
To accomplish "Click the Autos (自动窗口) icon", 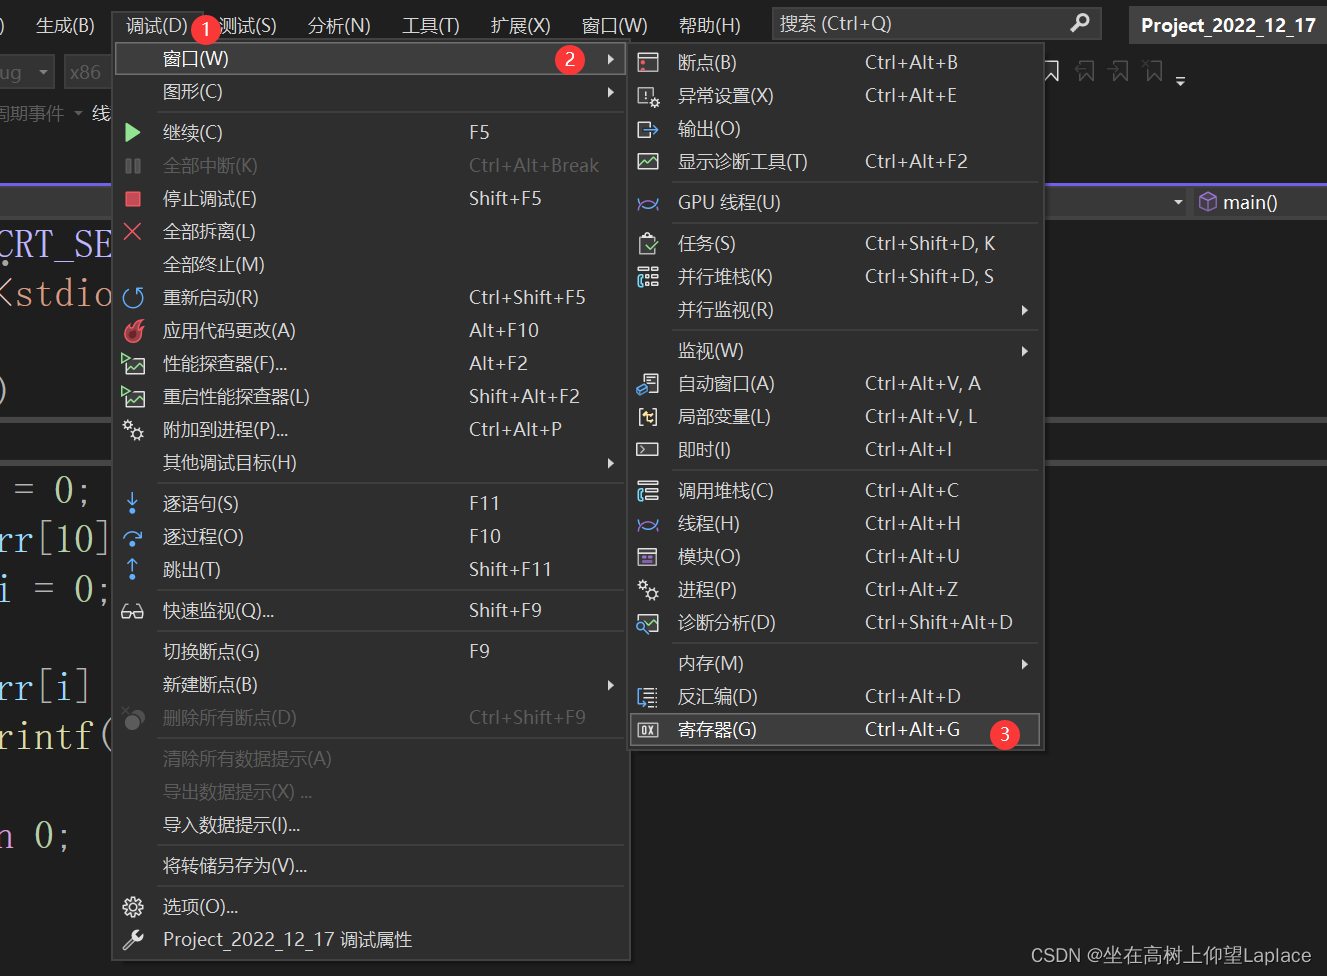I will (648, 384).
